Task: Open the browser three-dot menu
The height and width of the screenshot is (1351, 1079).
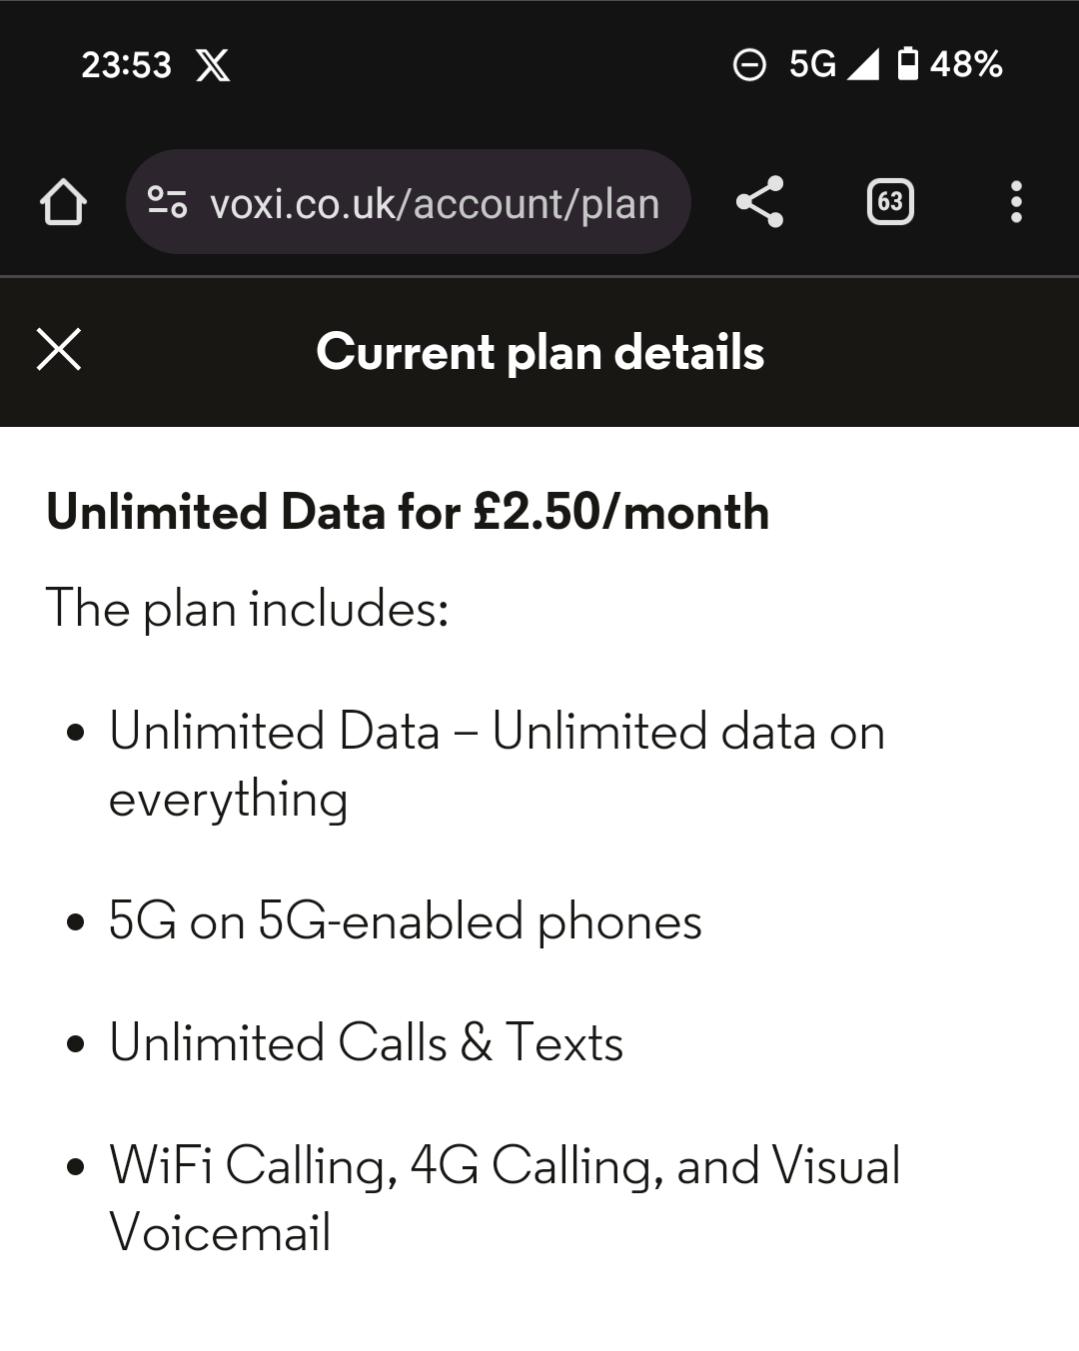Action: (x=1016, y=202)
